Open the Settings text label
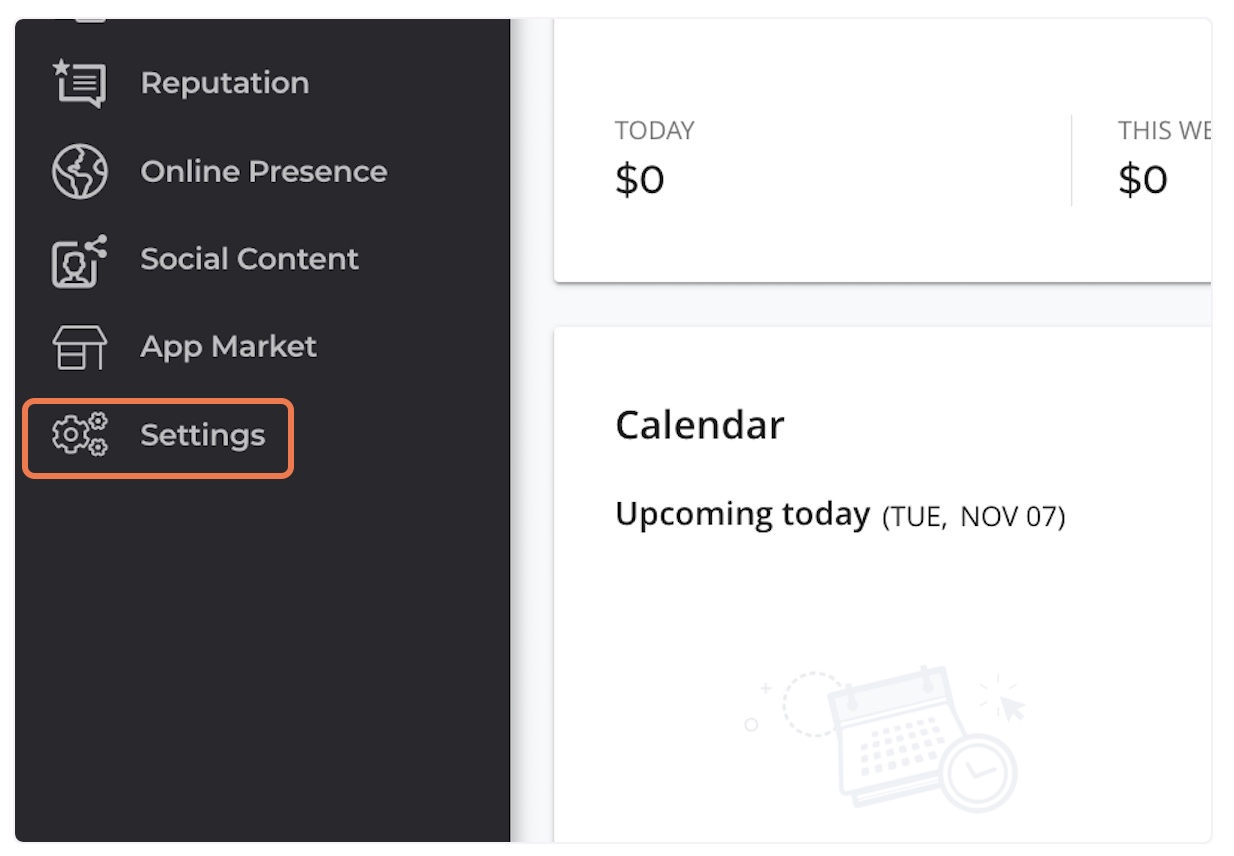Screen dimensions: 1234x856 tap(203, 436)
